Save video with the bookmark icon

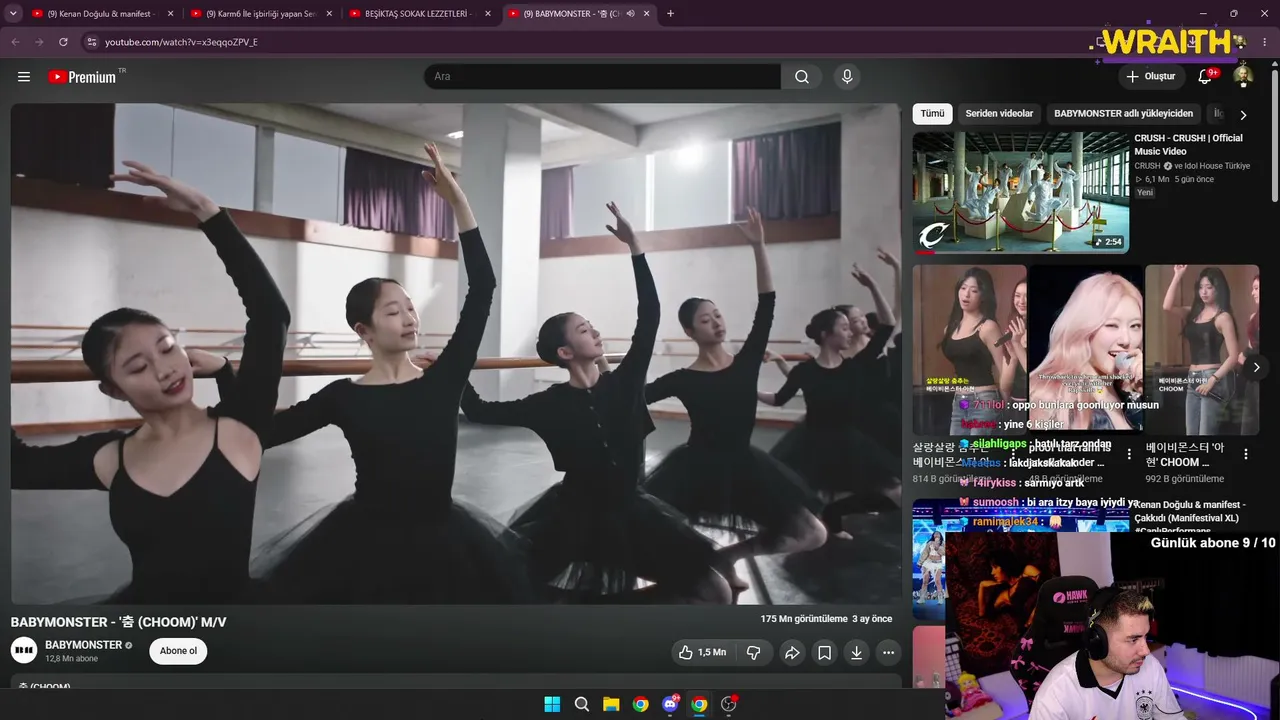[x=824, y=652]
